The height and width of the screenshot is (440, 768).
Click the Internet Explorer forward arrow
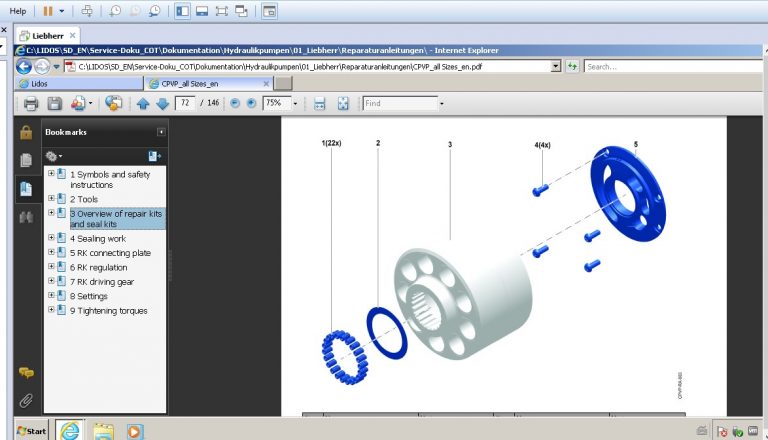tap(42, 66)
